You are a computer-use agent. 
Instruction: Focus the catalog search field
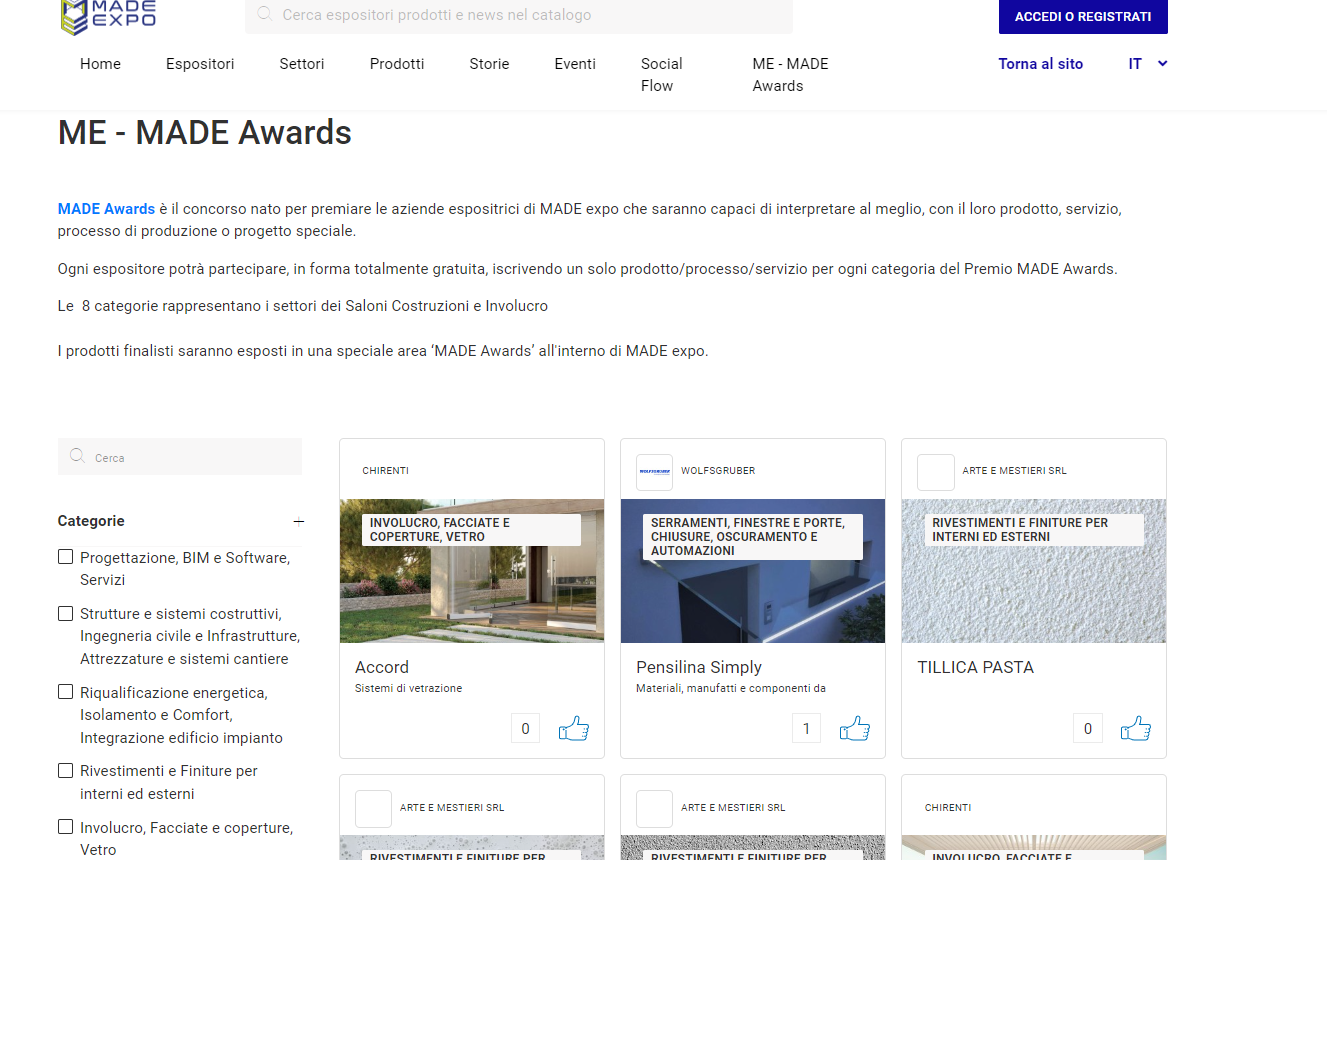pyautogui.click(x=519, y=15)
